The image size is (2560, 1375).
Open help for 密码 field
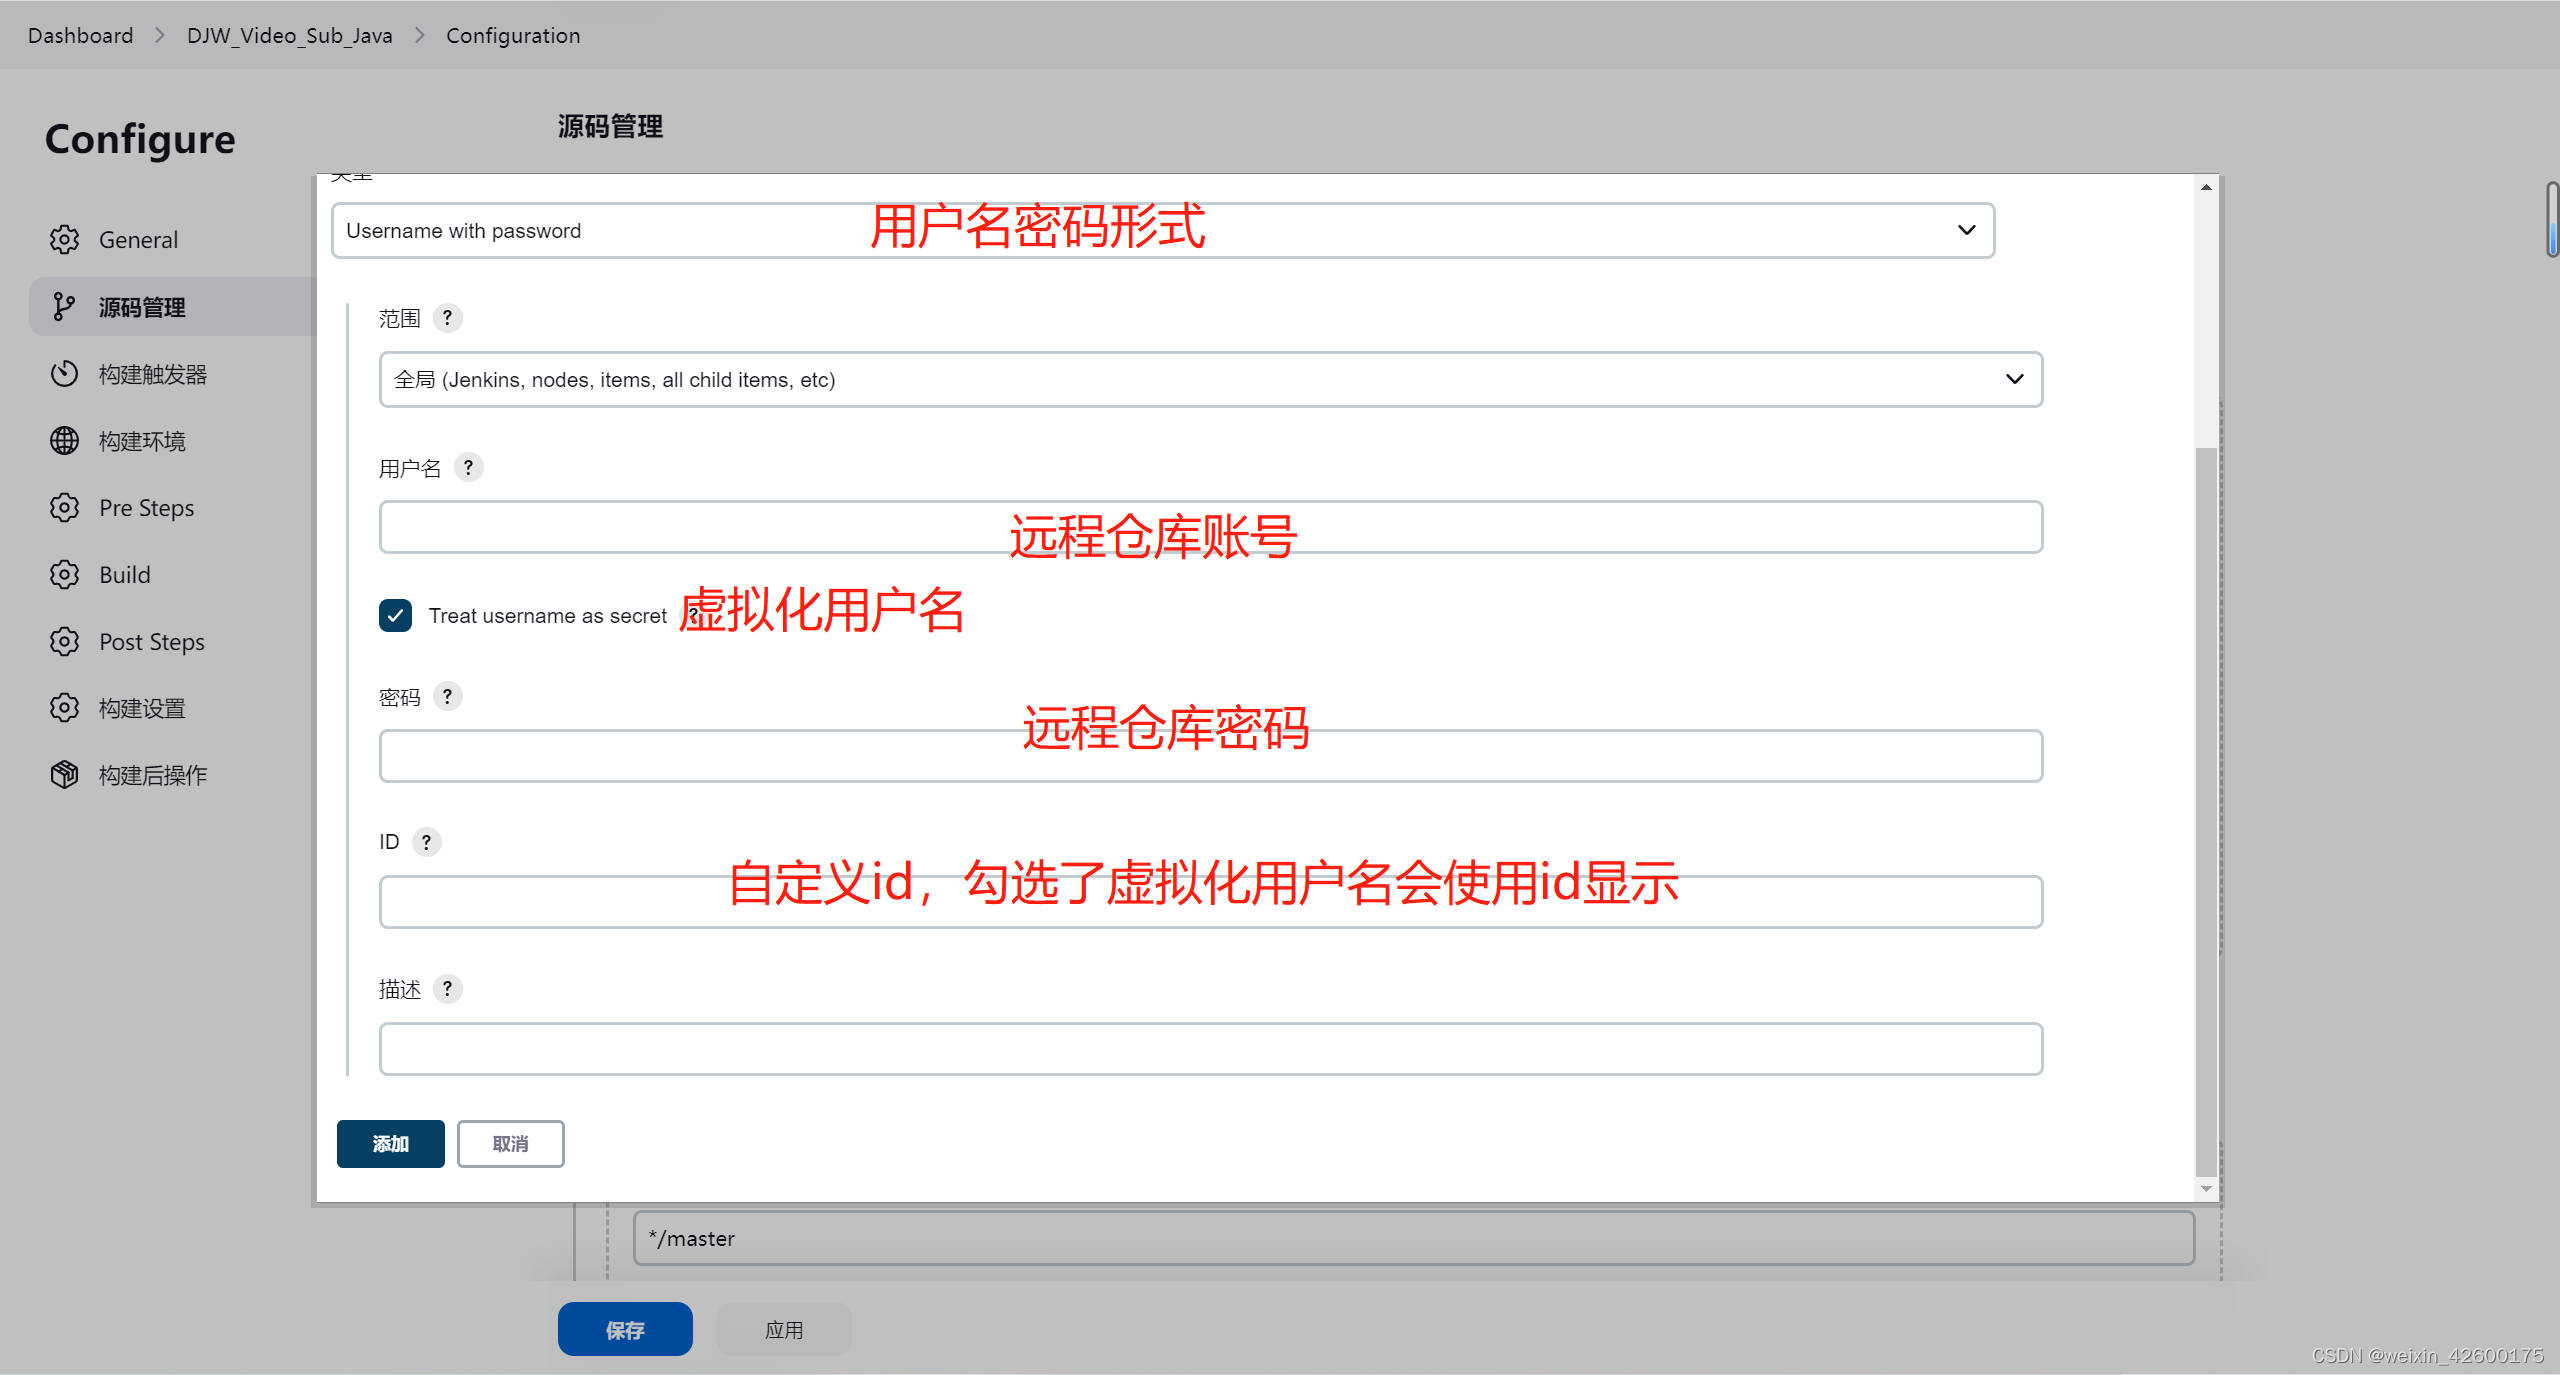click(x=447, y=696)
